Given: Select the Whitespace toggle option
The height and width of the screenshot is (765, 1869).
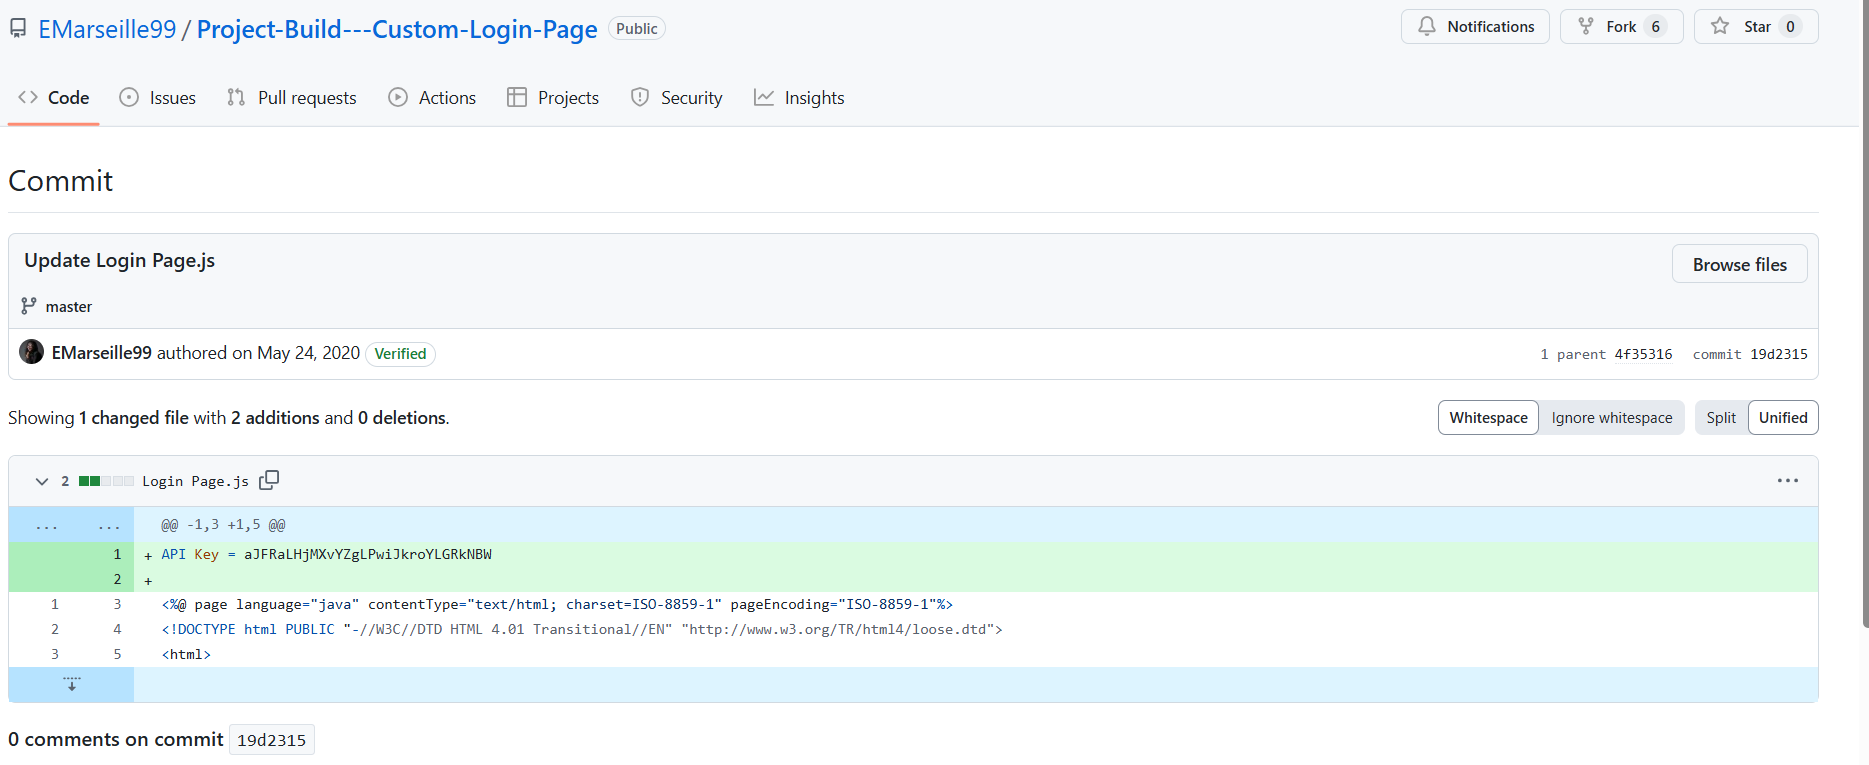Looking at the screenshot, I should (x=1488, y=417).
